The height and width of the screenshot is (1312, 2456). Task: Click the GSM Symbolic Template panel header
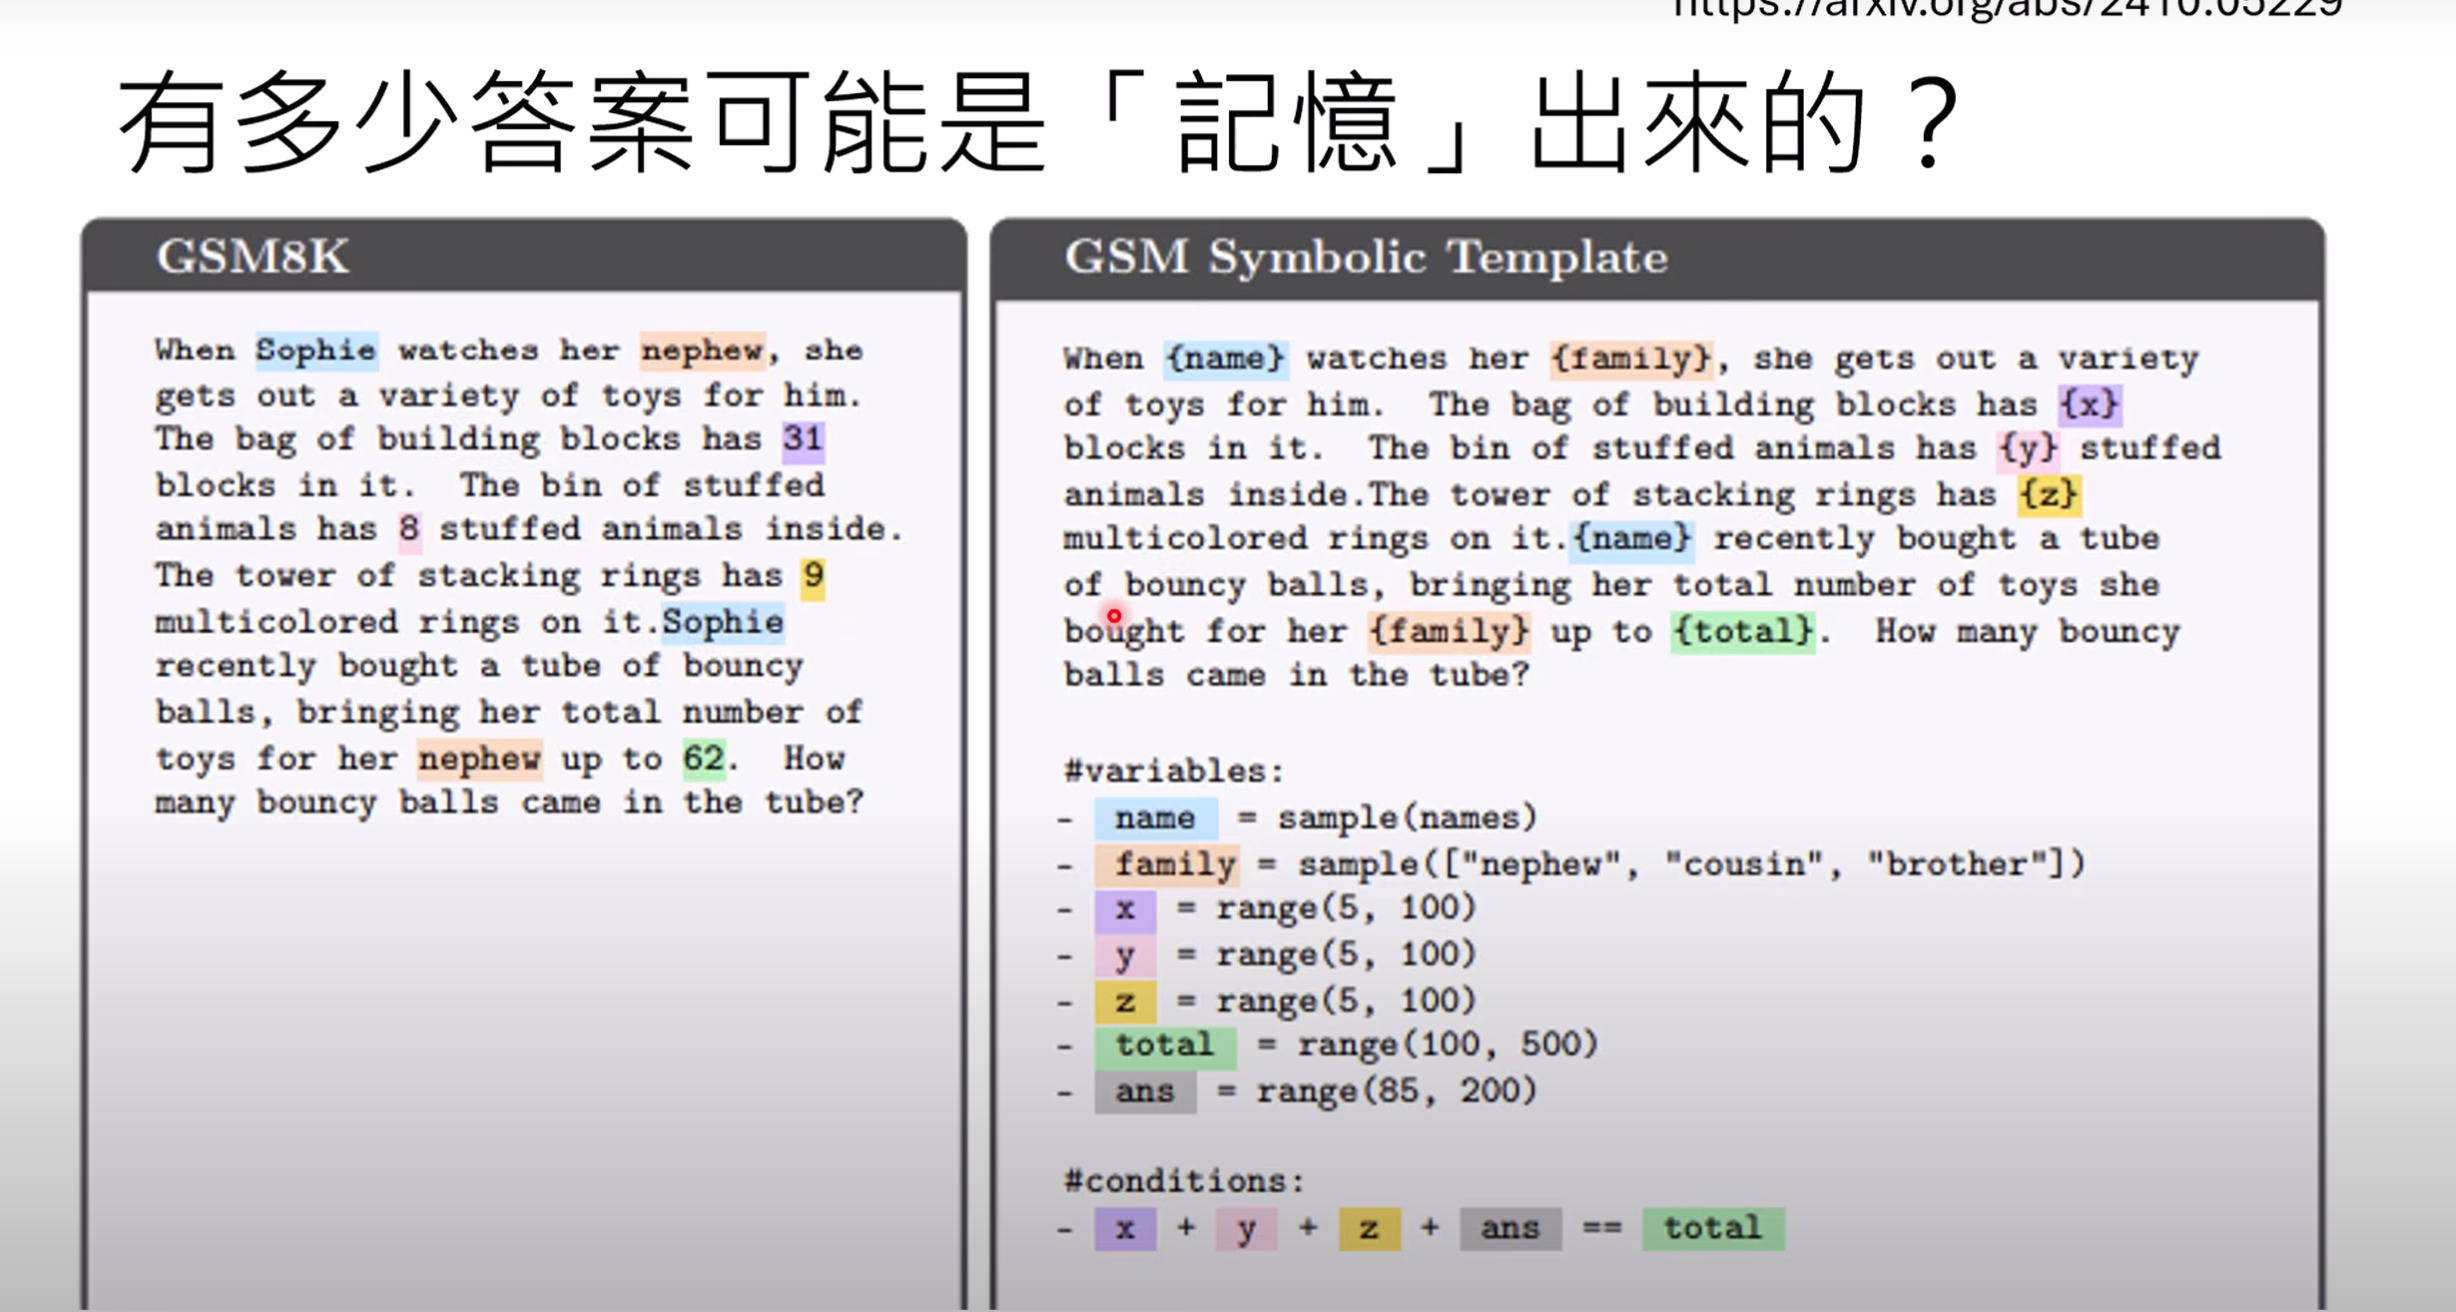(x=1657, y=258)
